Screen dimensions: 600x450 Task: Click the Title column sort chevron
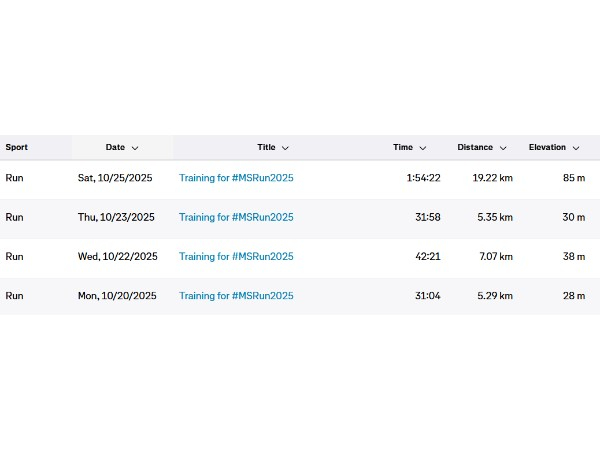tap(285, 148)
